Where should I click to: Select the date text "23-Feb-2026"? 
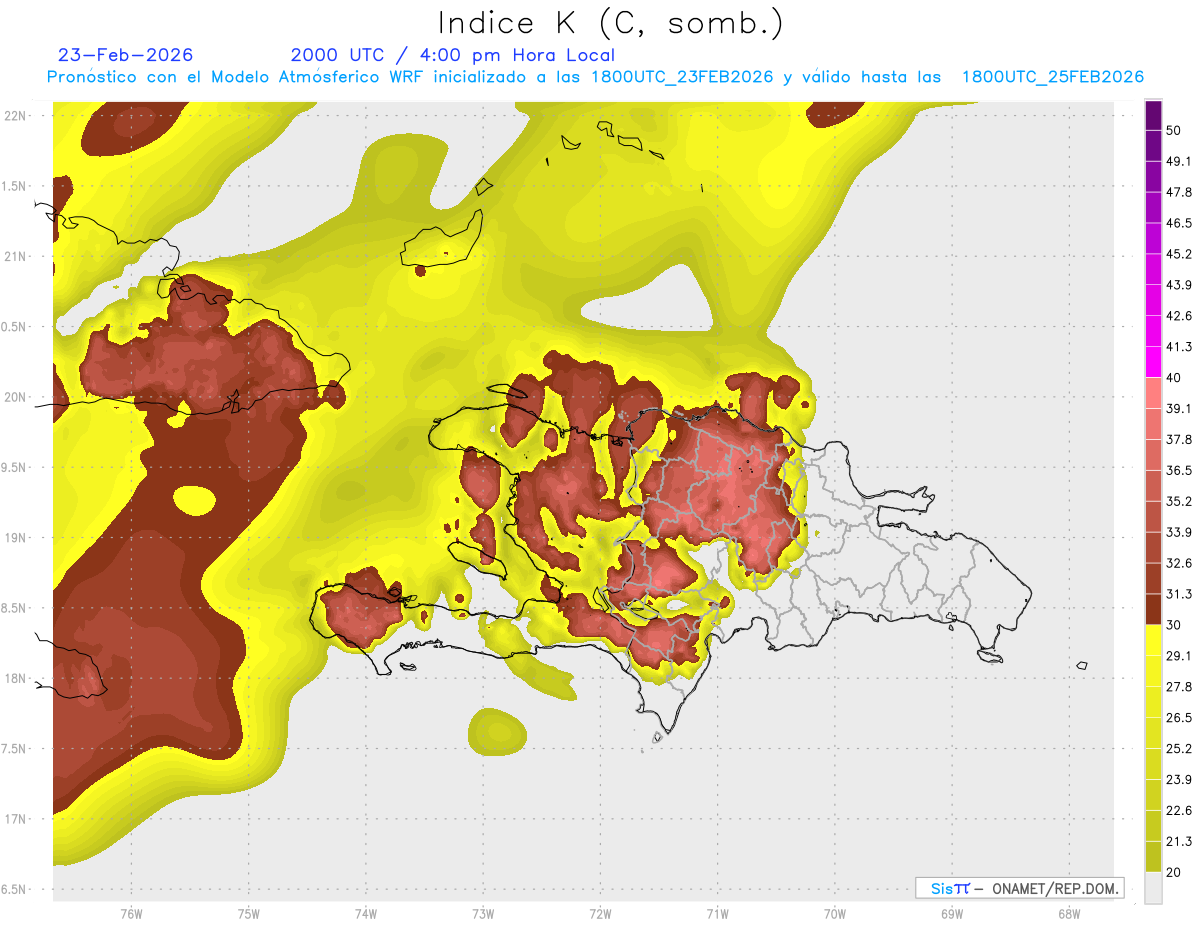(126, 55)
